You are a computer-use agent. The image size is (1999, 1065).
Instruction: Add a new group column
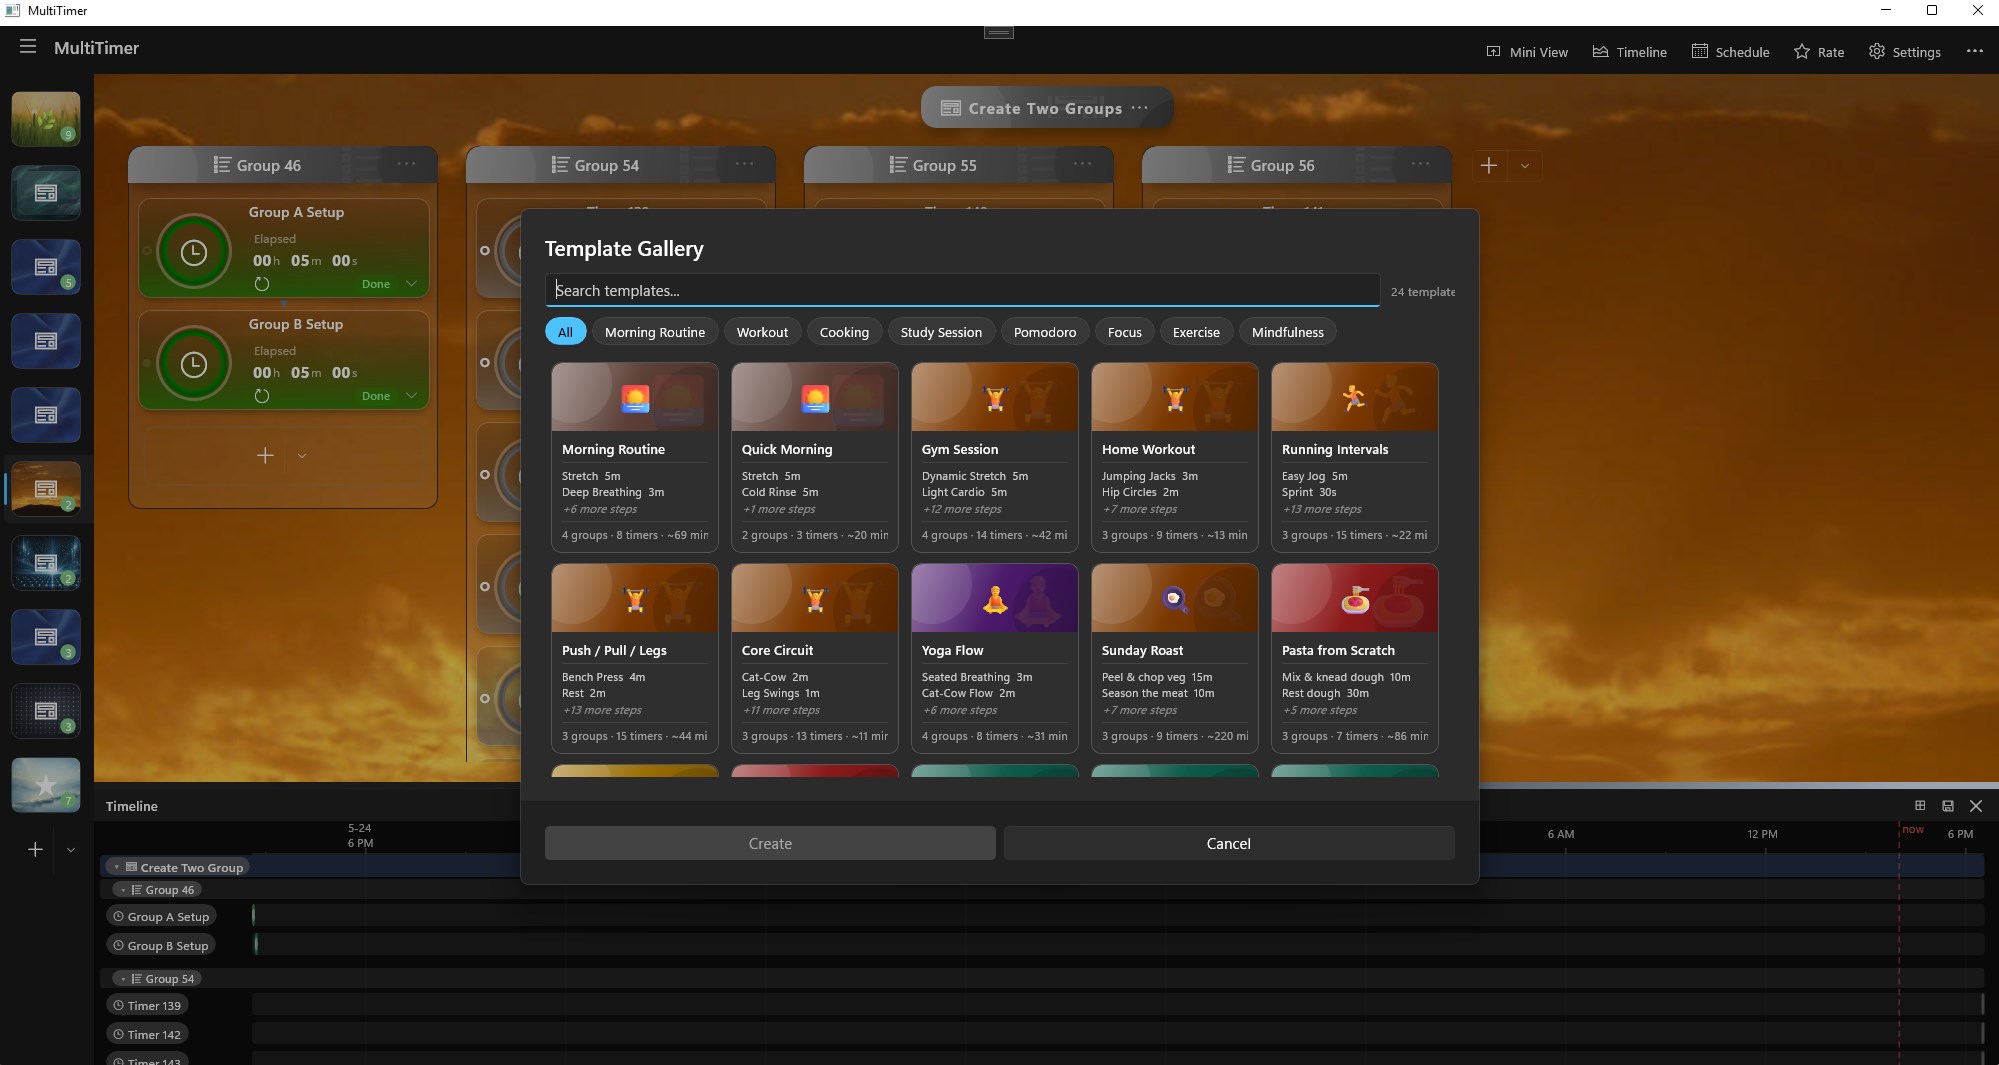click(1488, 166)
